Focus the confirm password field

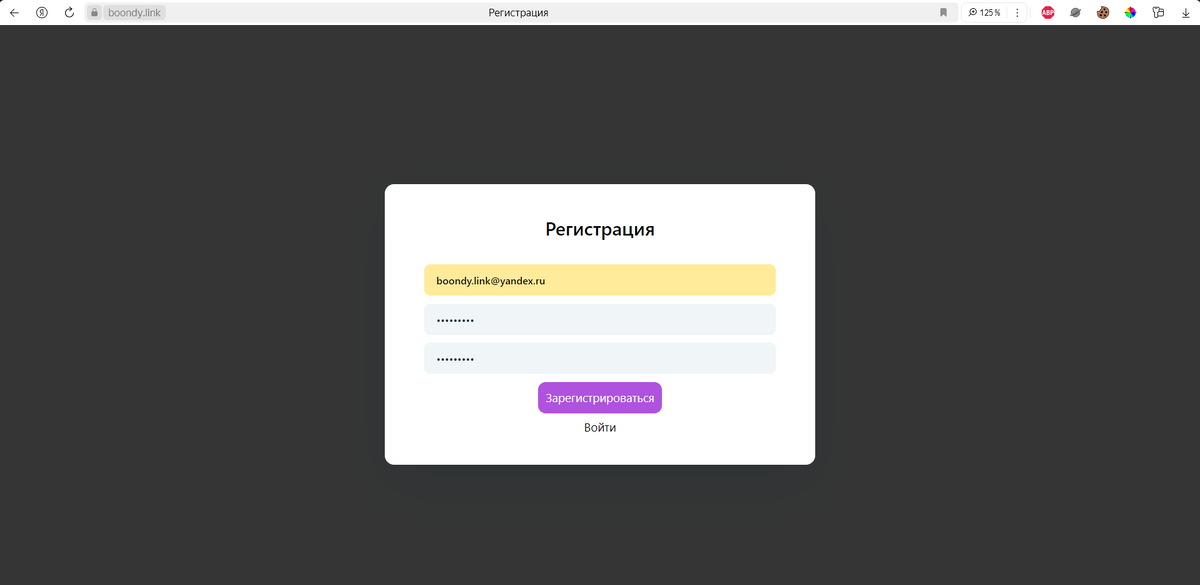point(600,358)
